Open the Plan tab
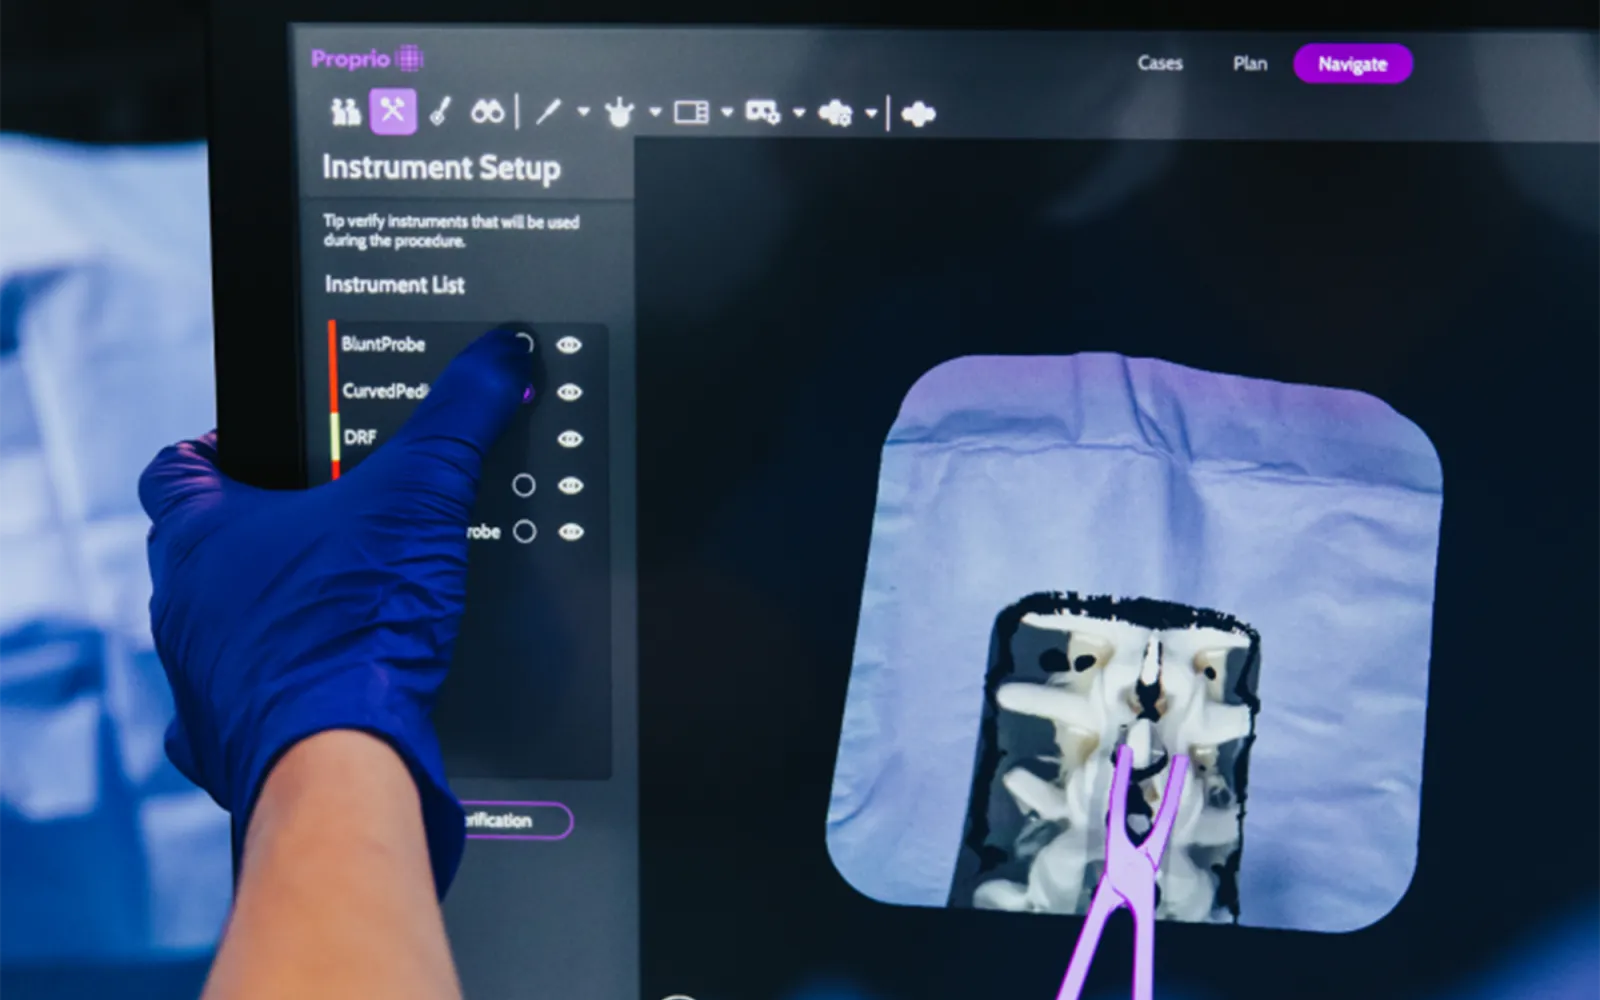The image size is (1600, 1000). (1250, 64)
